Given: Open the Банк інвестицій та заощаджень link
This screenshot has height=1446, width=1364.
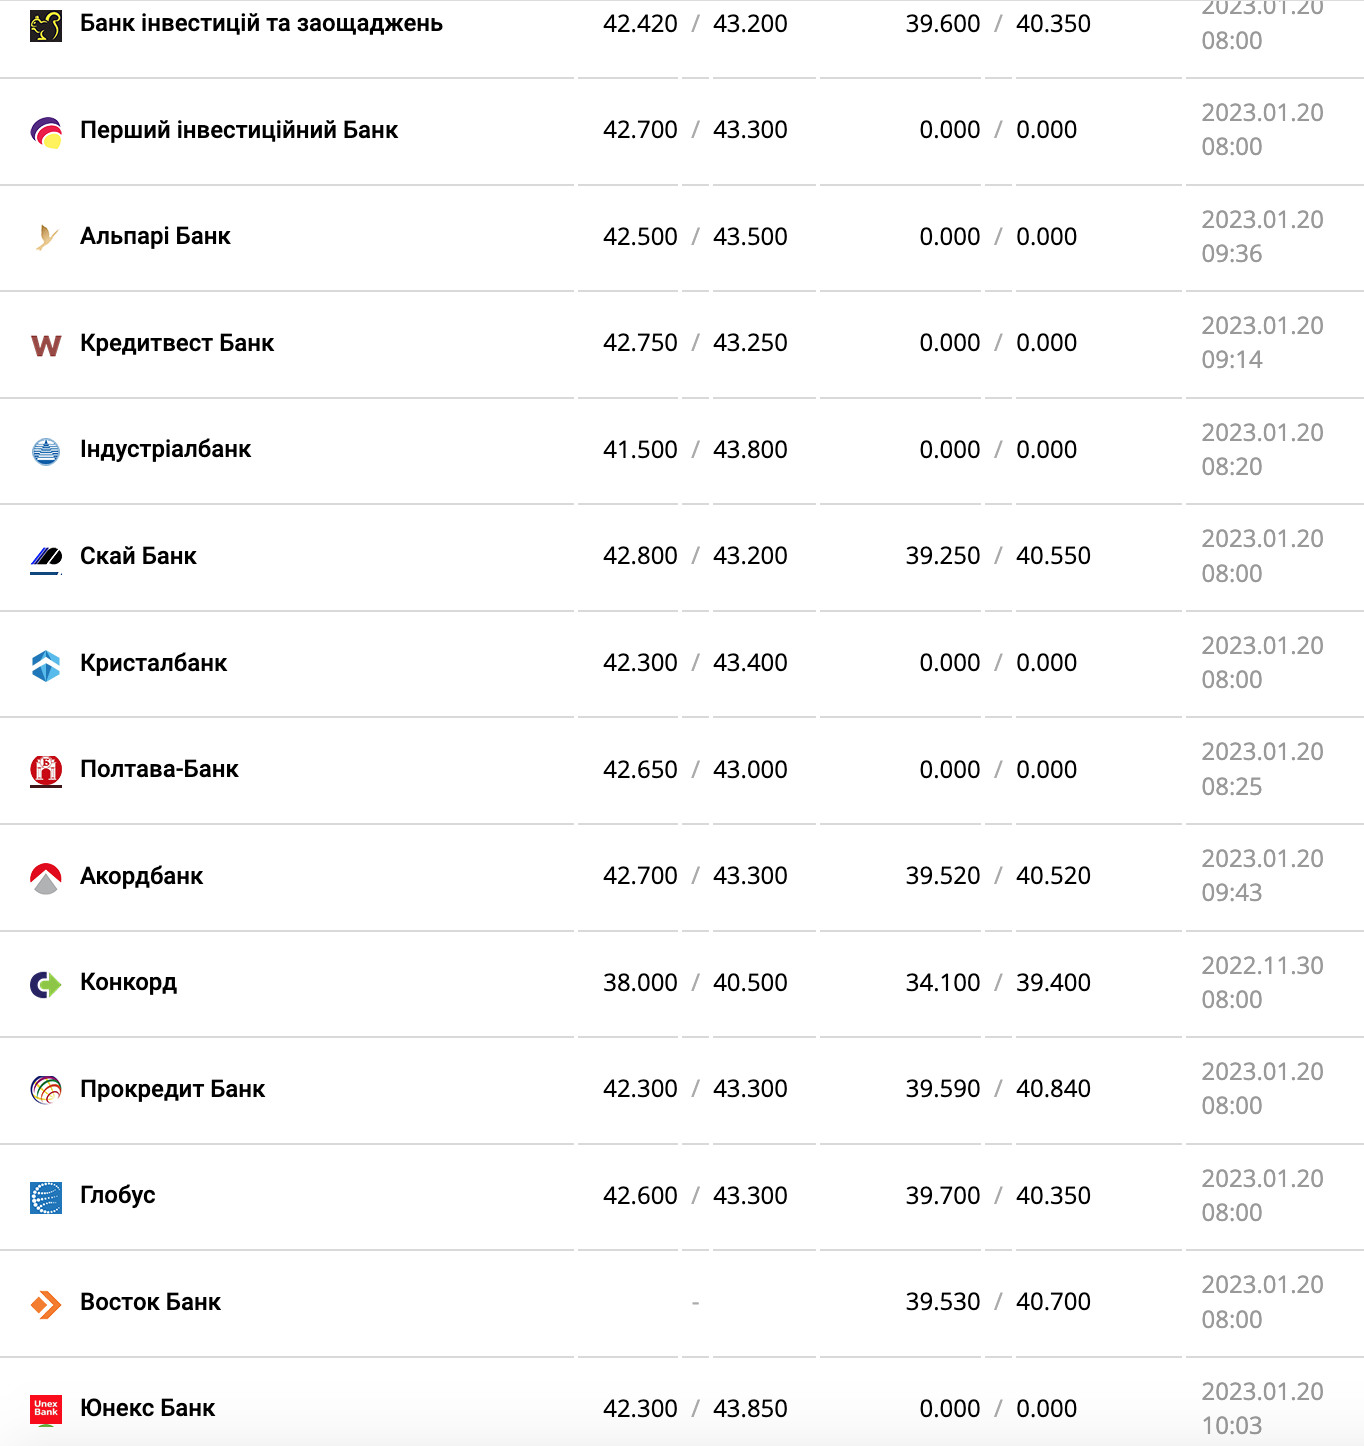Looking at the screenshot, I should coord(261,23).
